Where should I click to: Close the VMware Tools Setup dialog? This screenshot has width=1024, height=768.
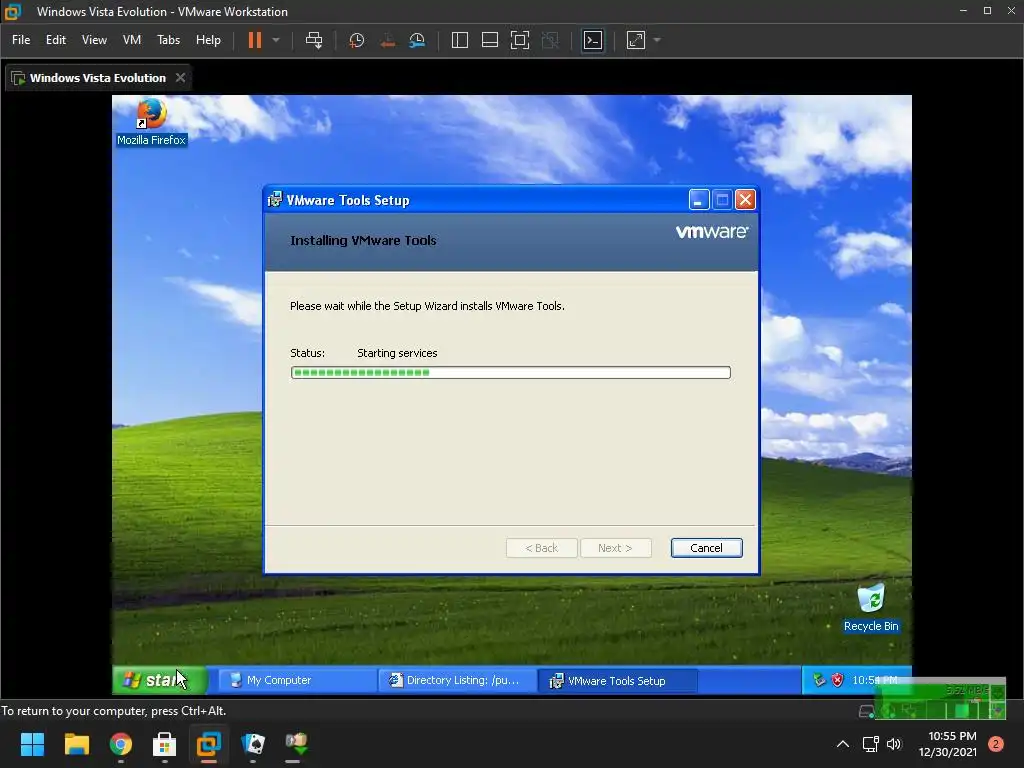coord(745,200)
